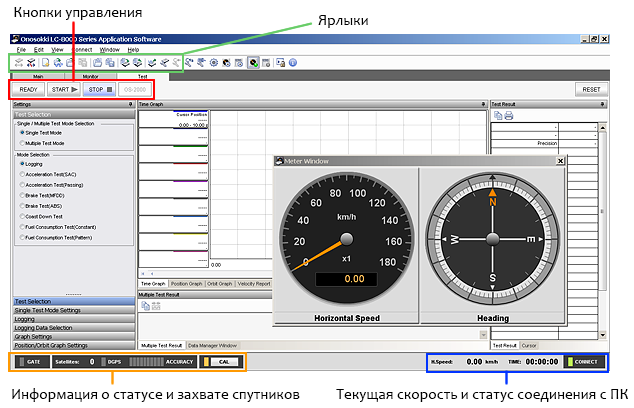
Task: Click the Heading compass gauge
Action: 492,239
